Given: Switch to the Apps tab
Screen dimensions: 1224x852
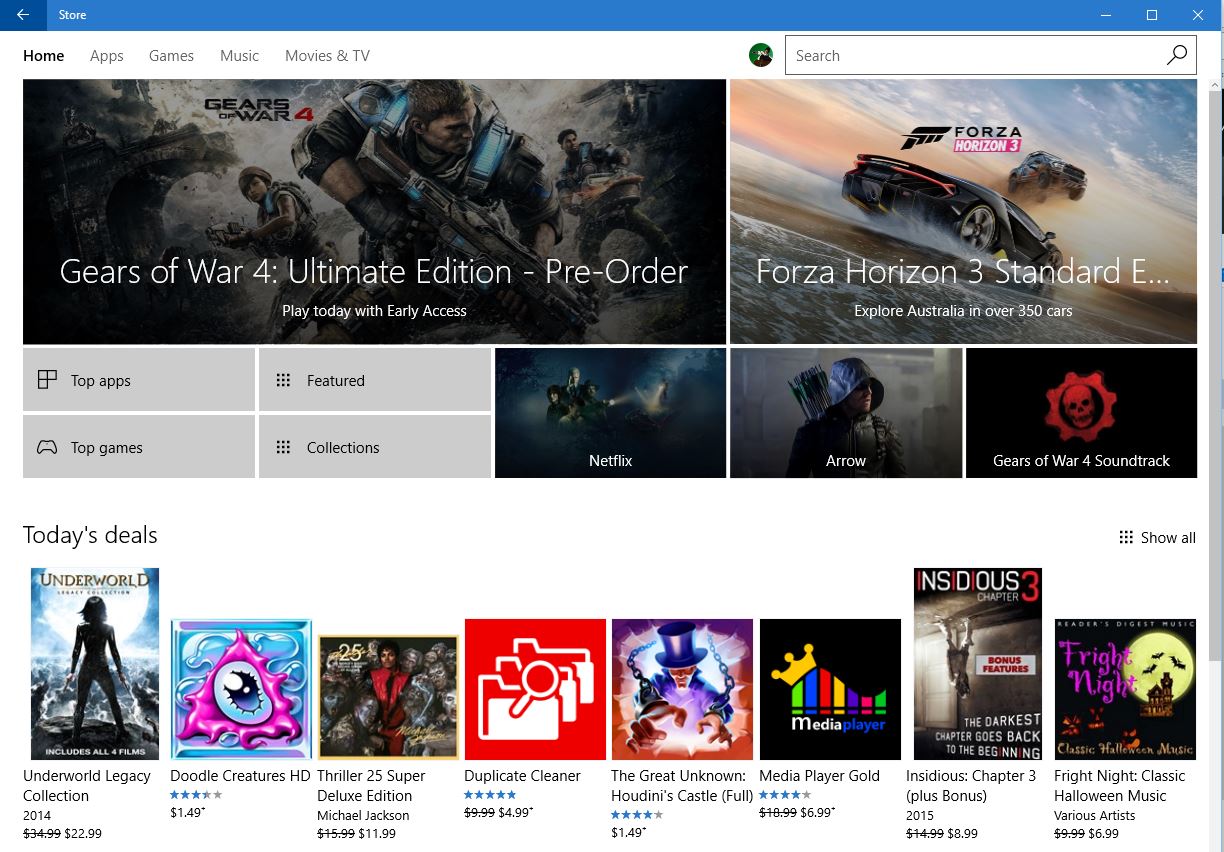Looking at the screenshot, I should pyautogui.click(x=107, y=56).
